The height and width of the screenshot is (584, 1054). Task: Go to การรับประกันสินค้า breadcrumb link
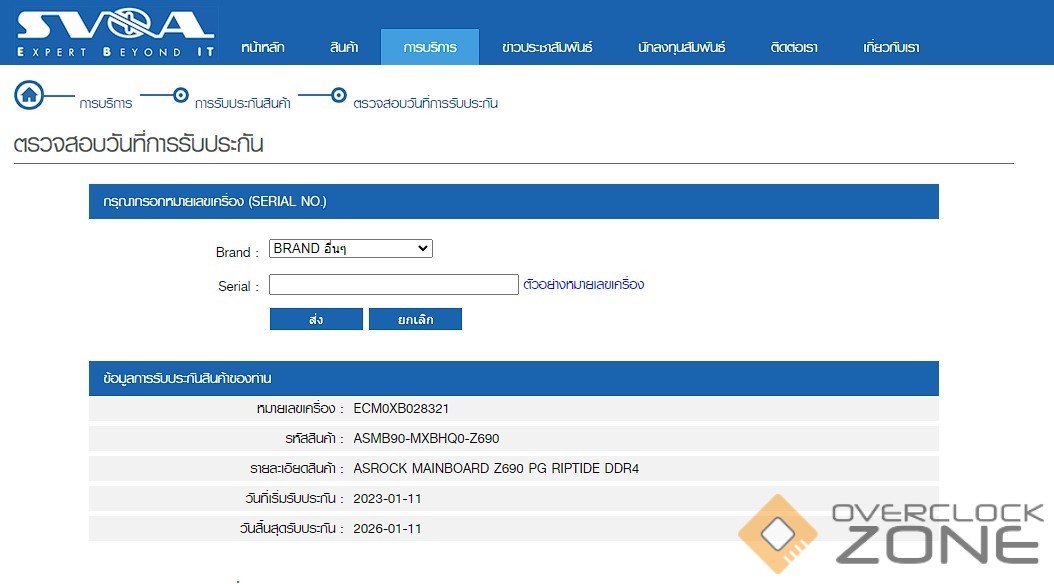coord(243,103)
